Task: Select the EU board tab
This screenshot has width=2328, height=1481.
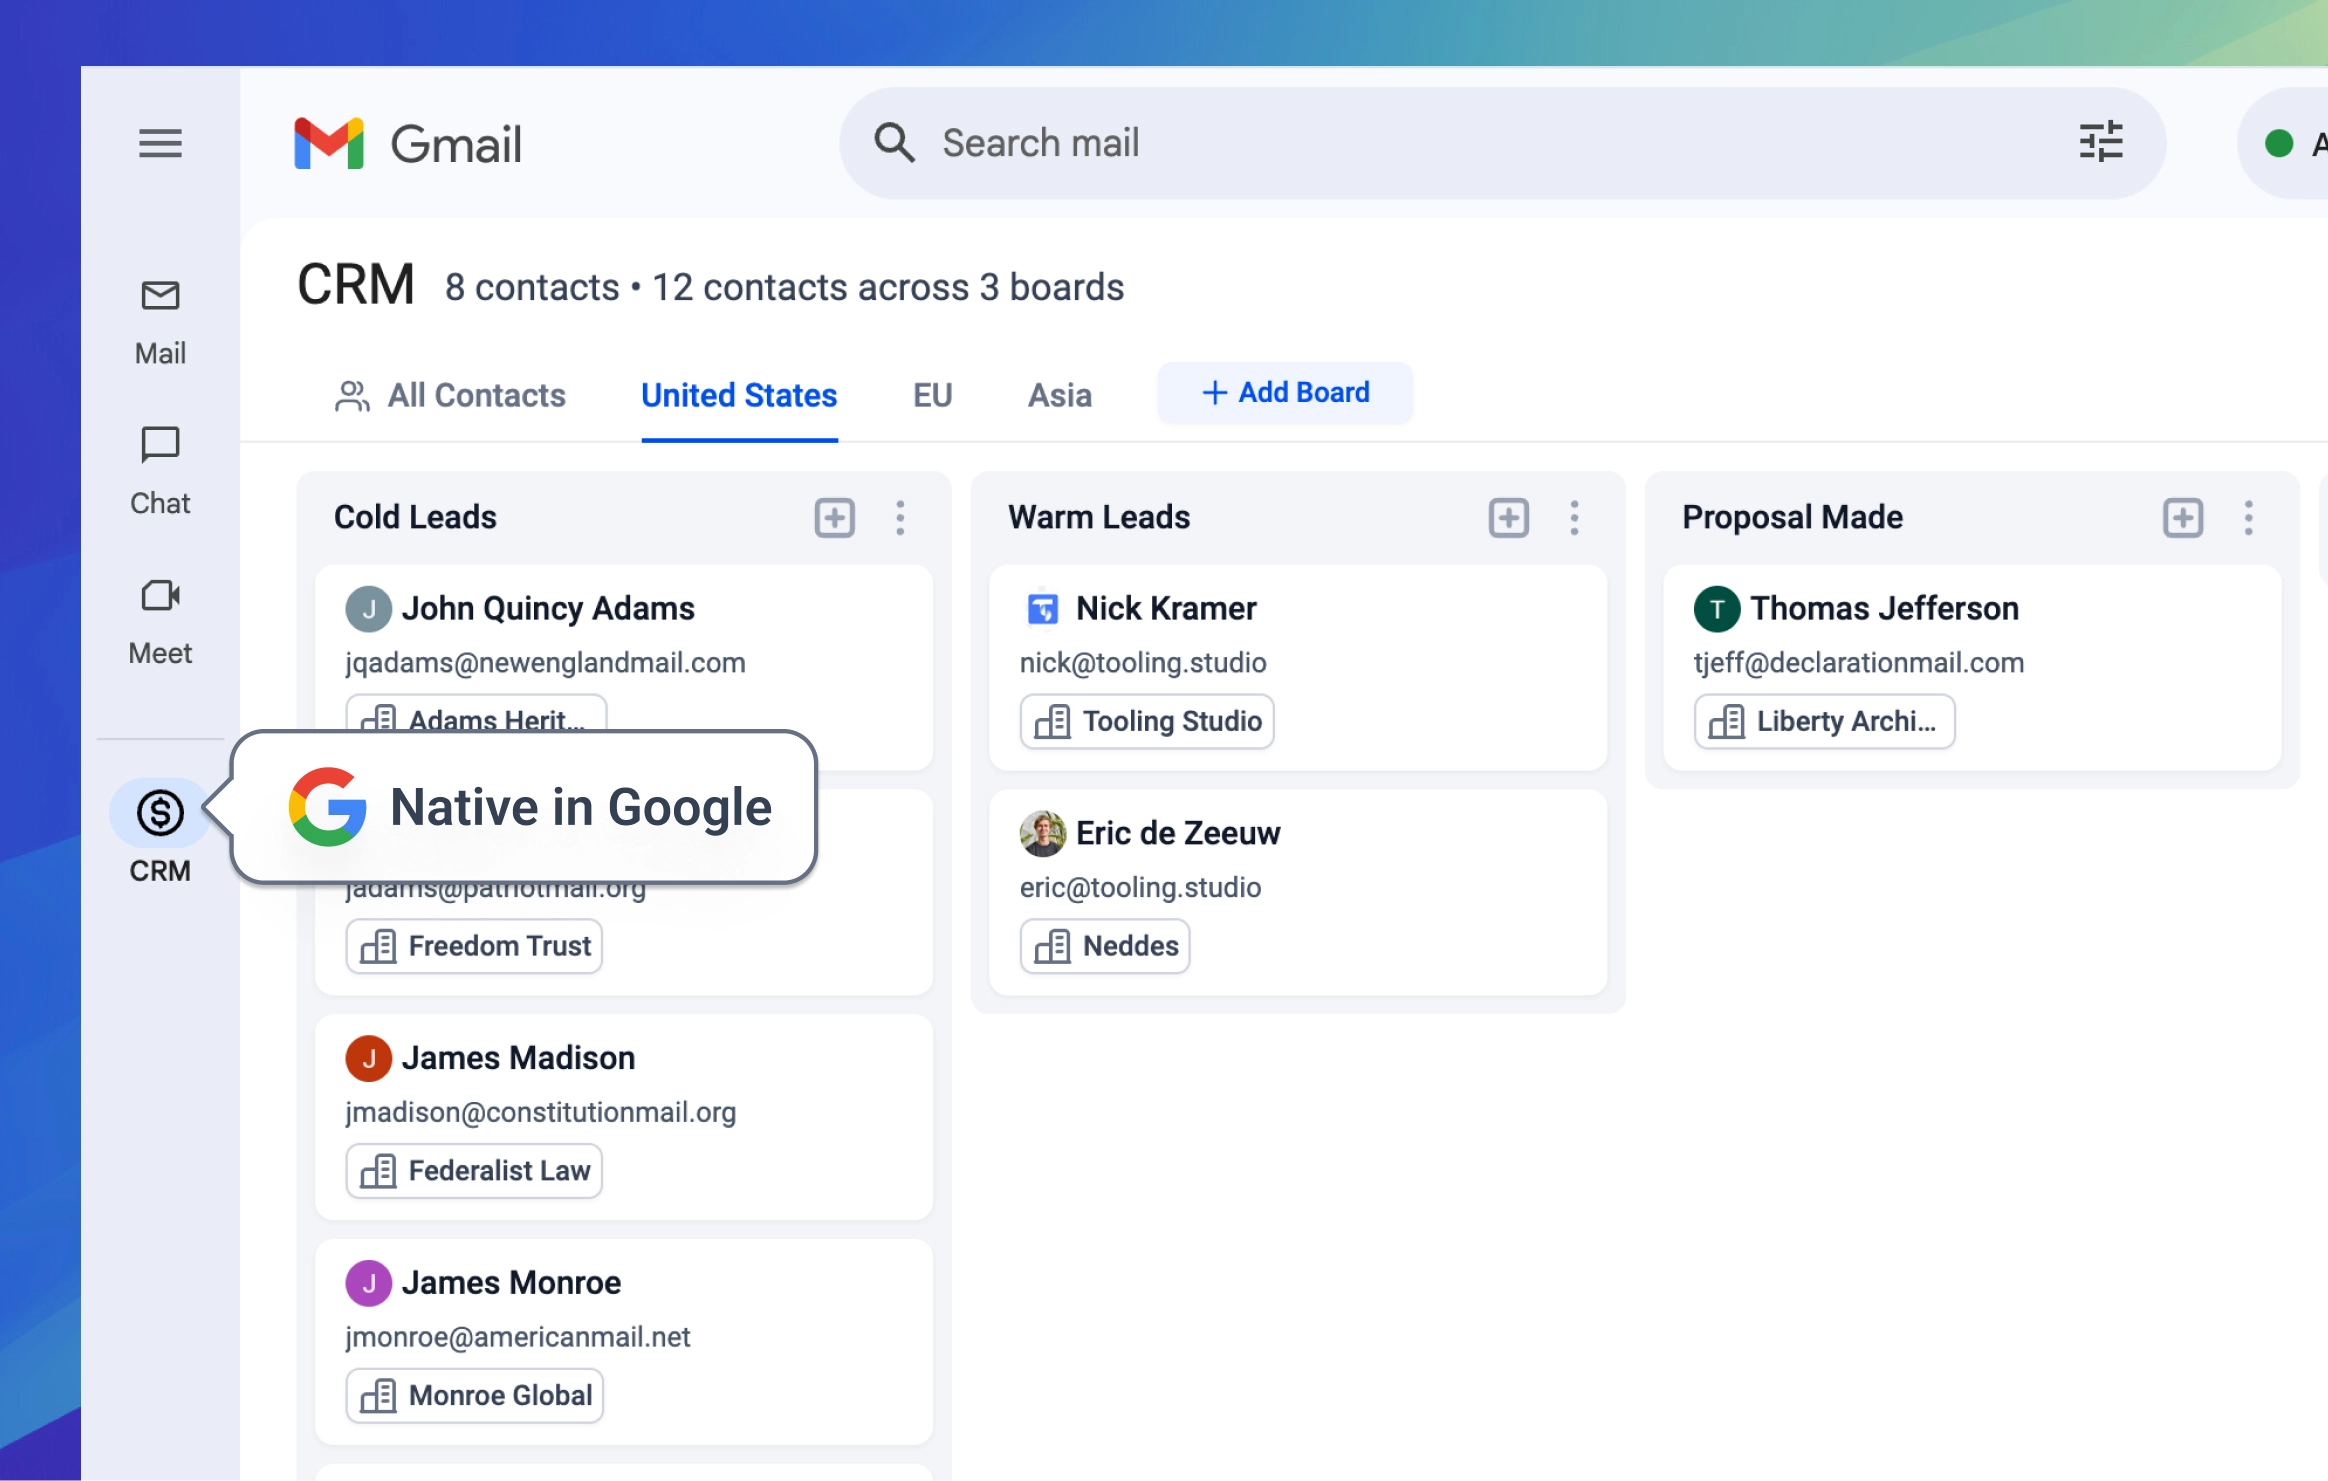Action: (933, 392)
